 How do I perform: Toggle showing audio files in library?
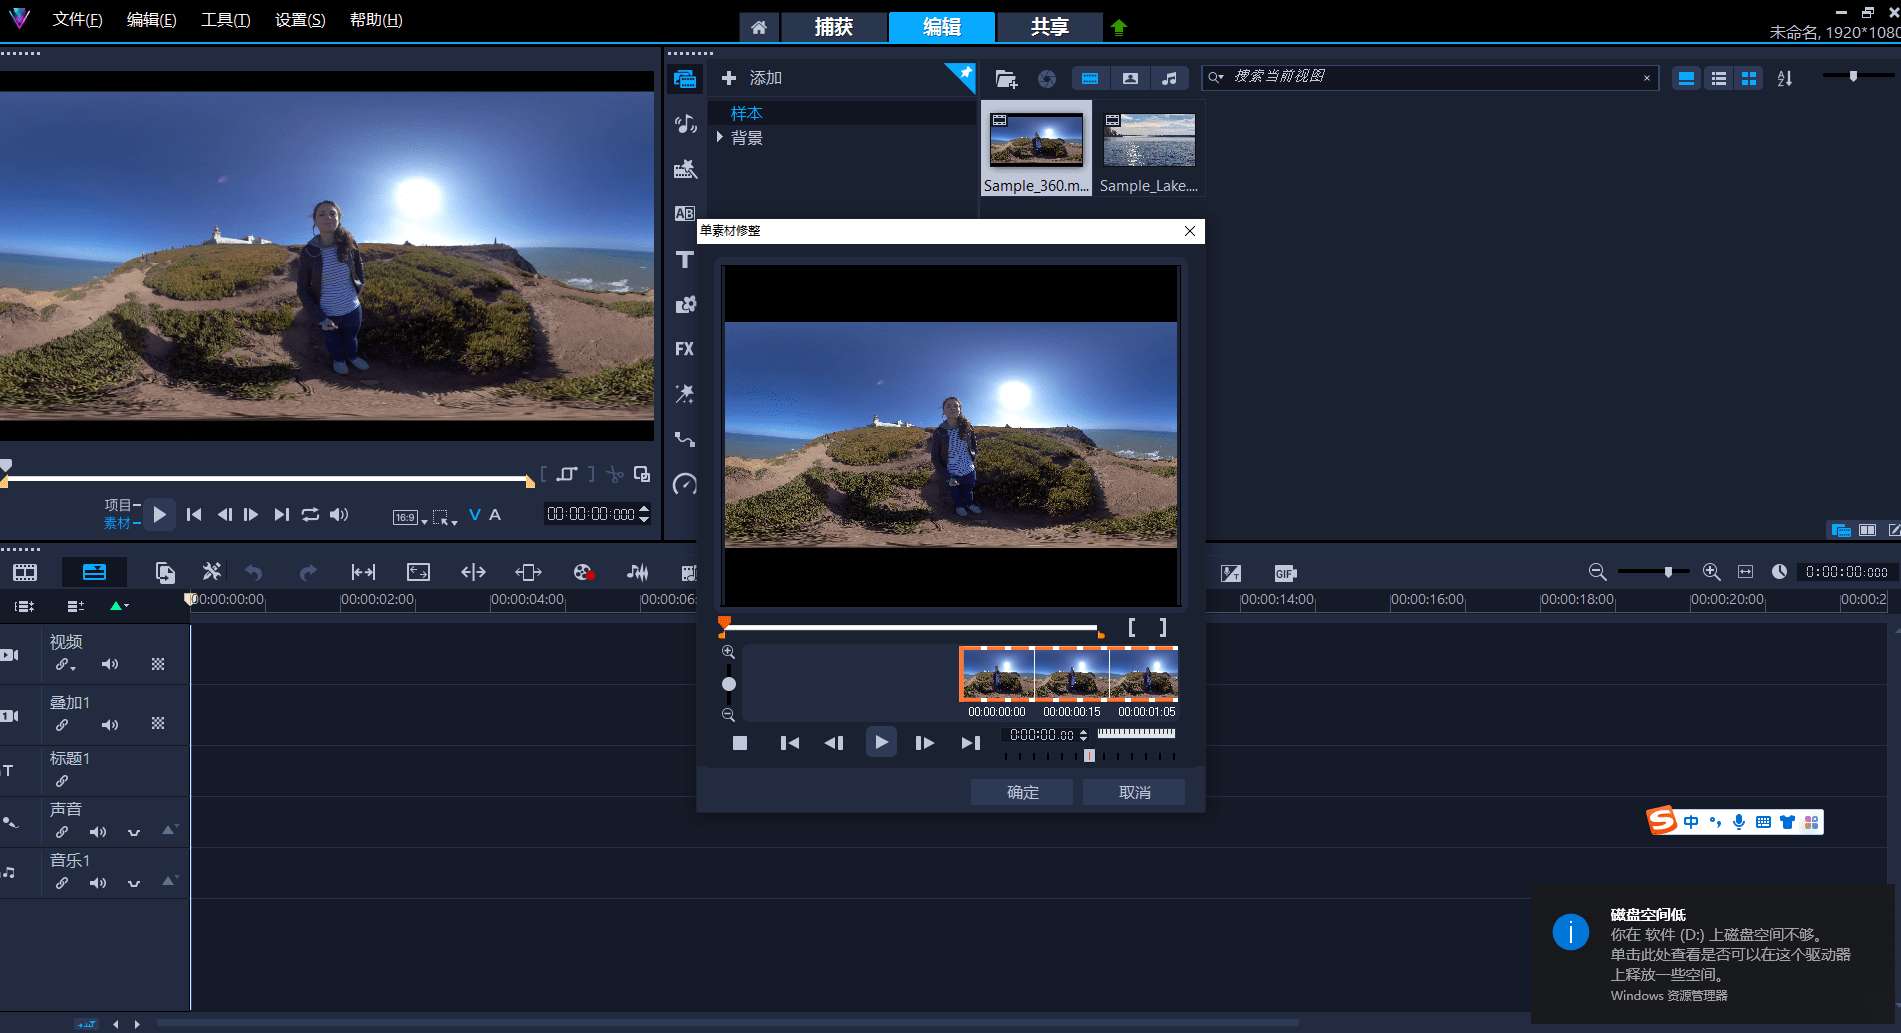[x=1169, y=78]
